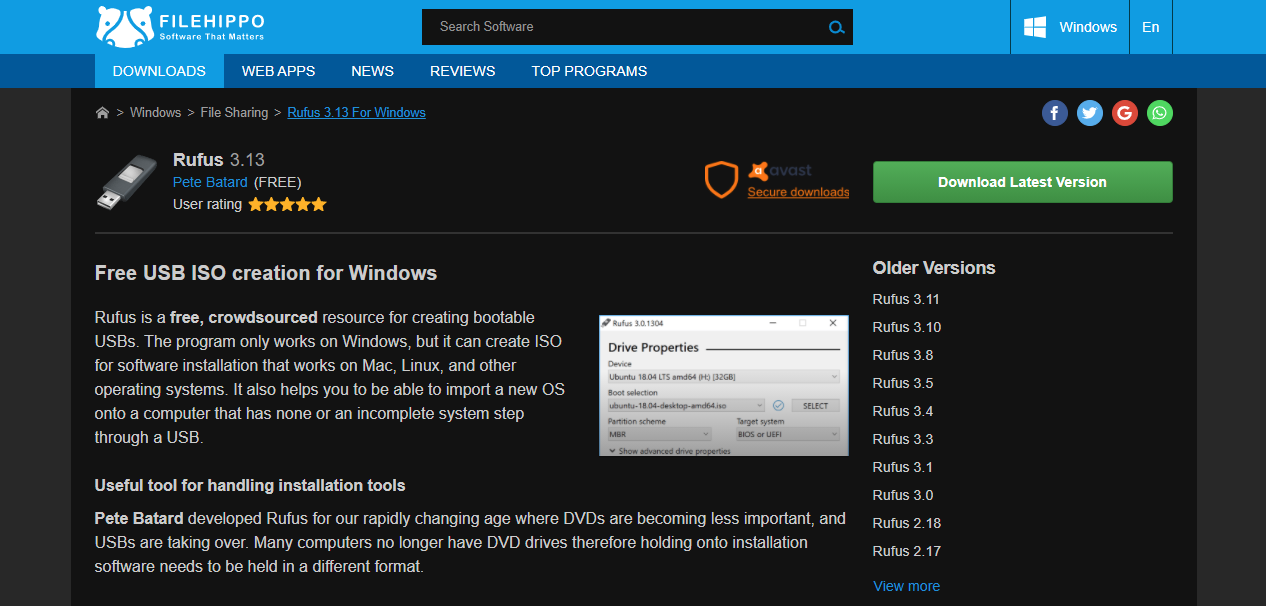
Task: Go to TOP PROGRAMS
Action: (x=589, y=71)
